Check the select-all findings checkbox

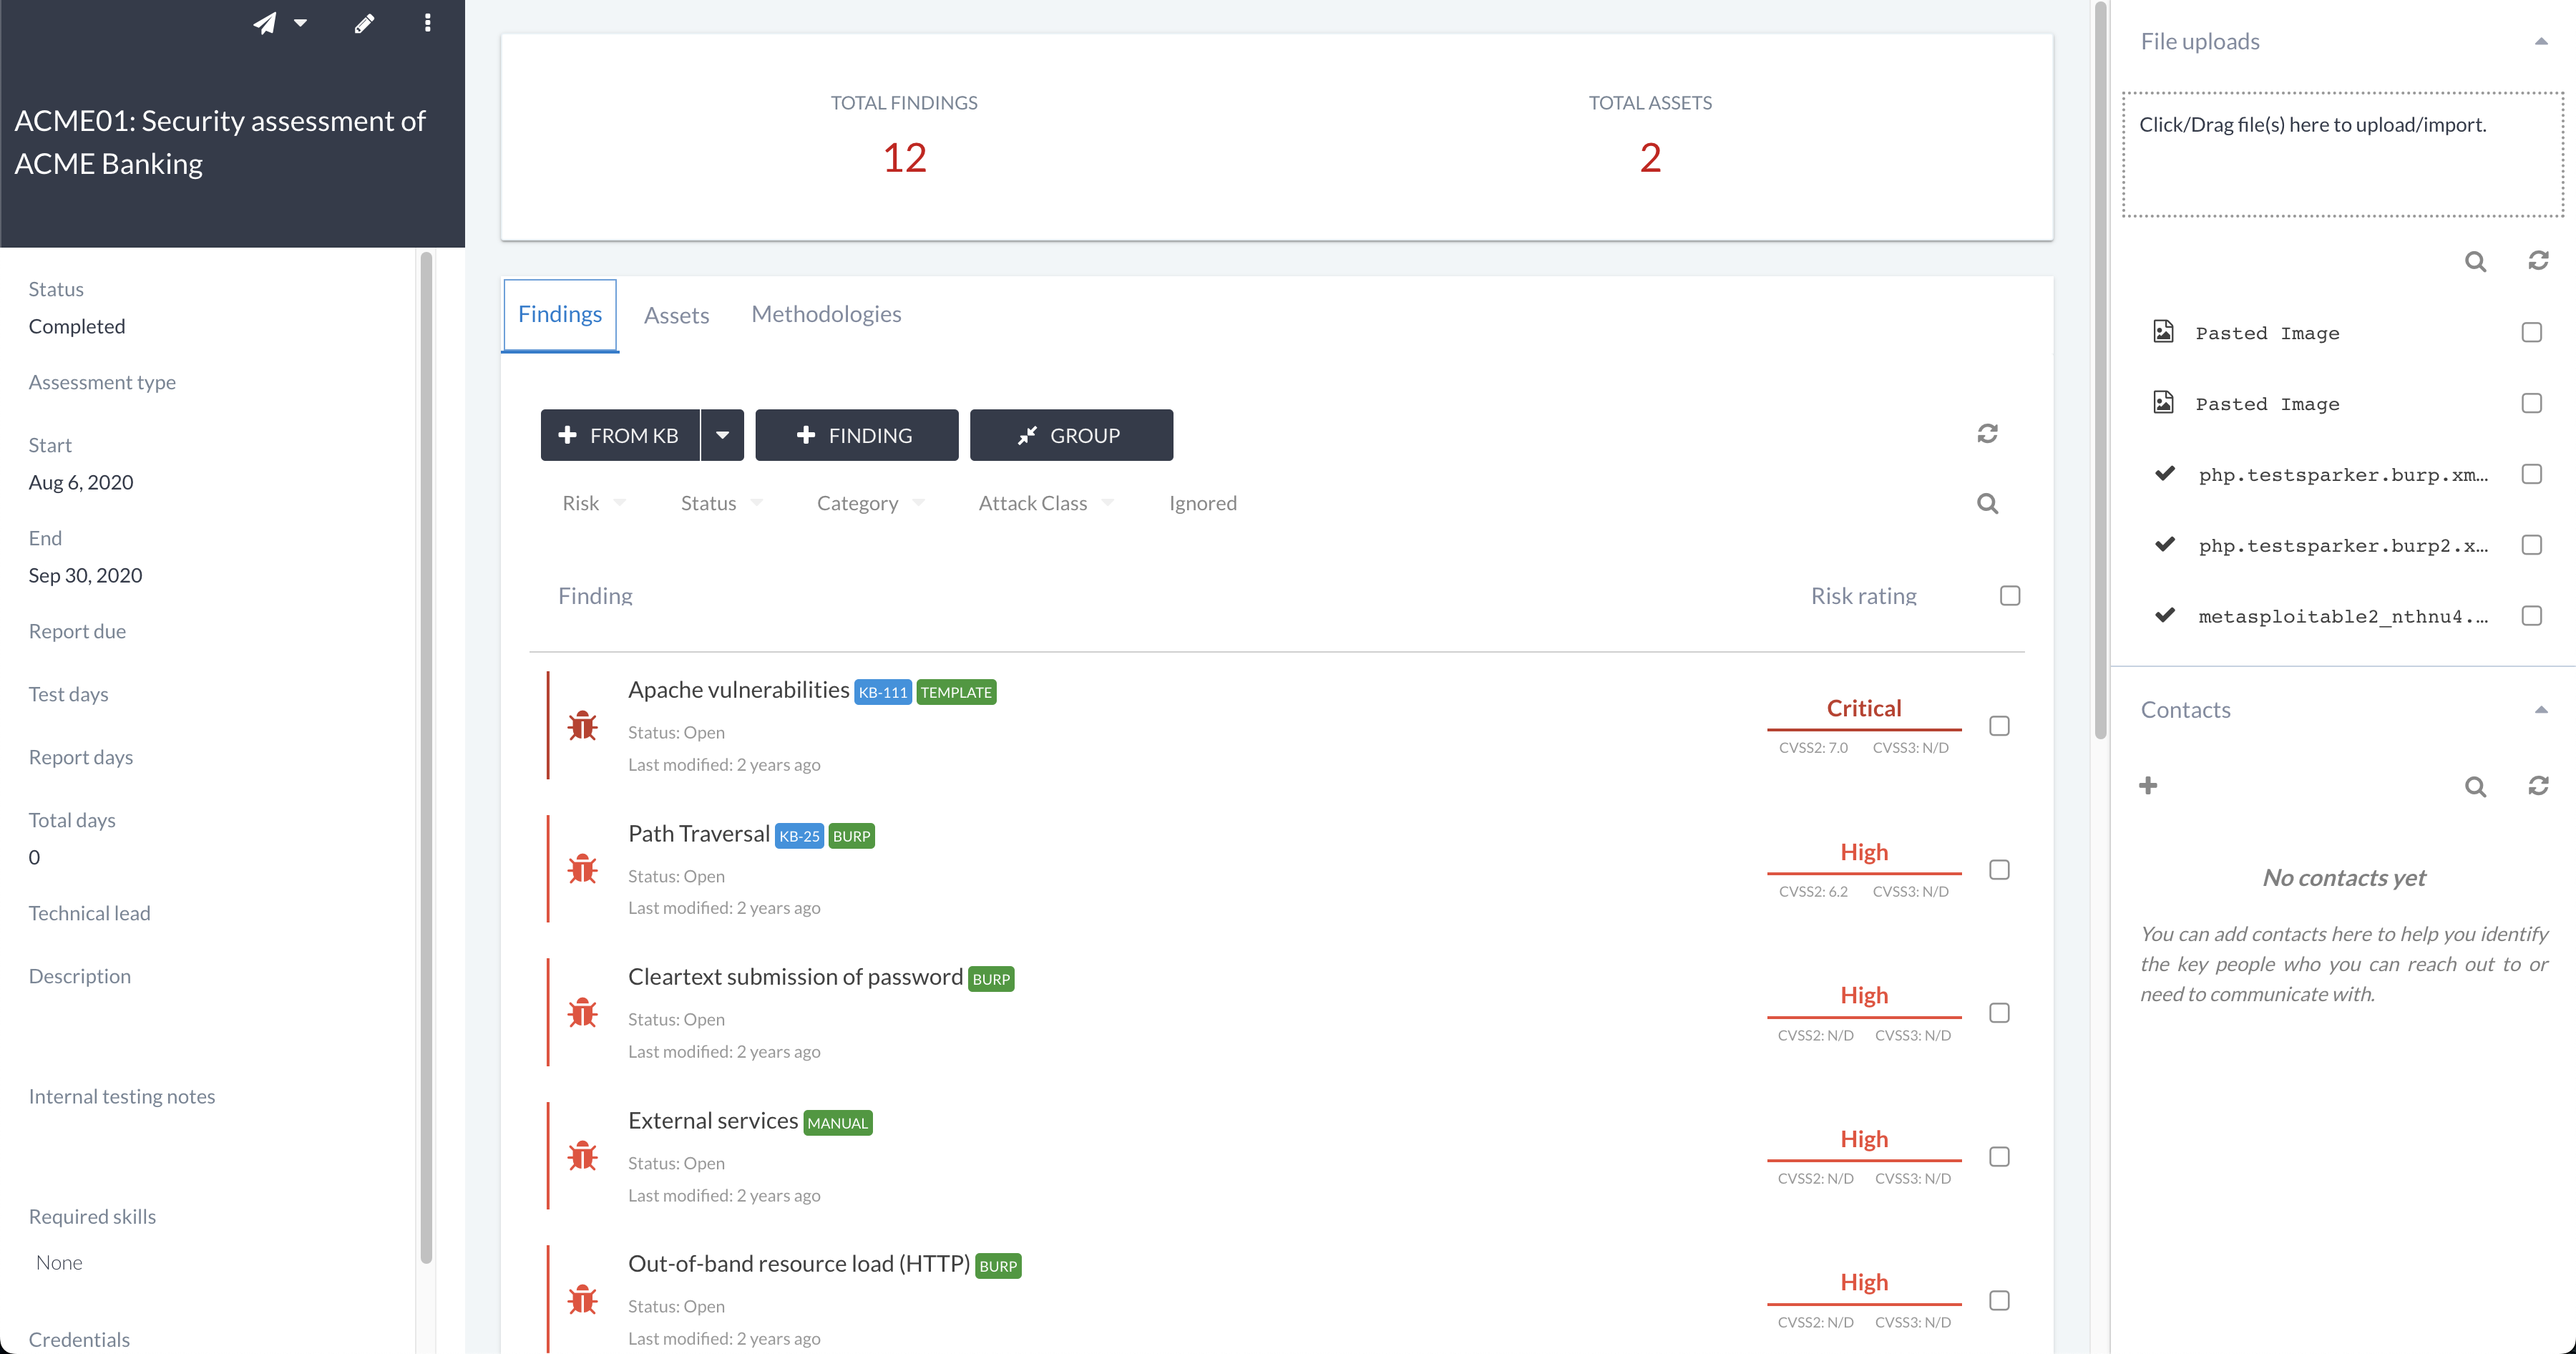[x=2010, y=596]
